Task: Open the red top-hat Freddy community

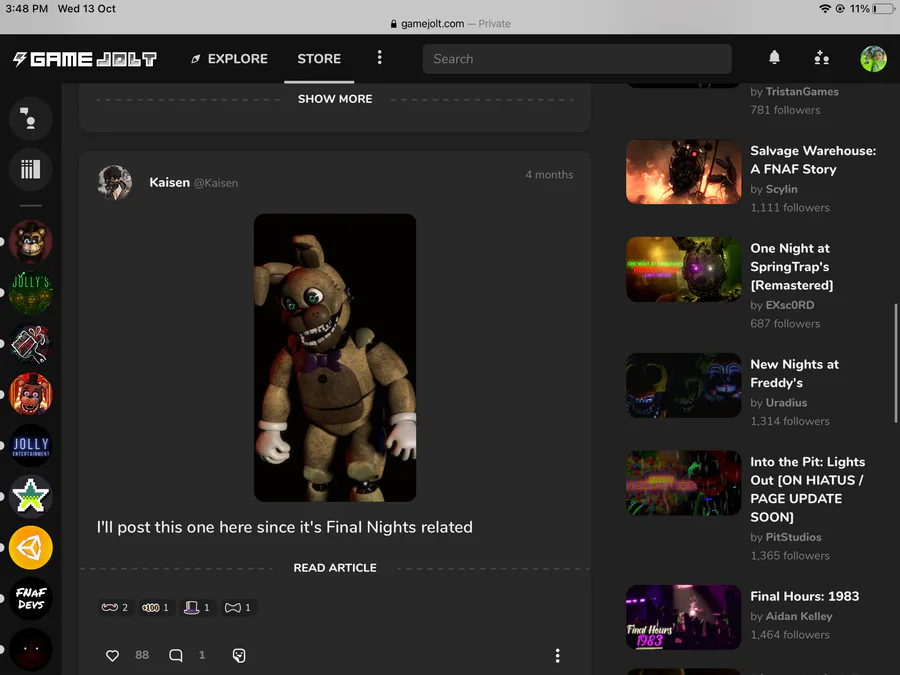Action: click(x=30, y=394)
